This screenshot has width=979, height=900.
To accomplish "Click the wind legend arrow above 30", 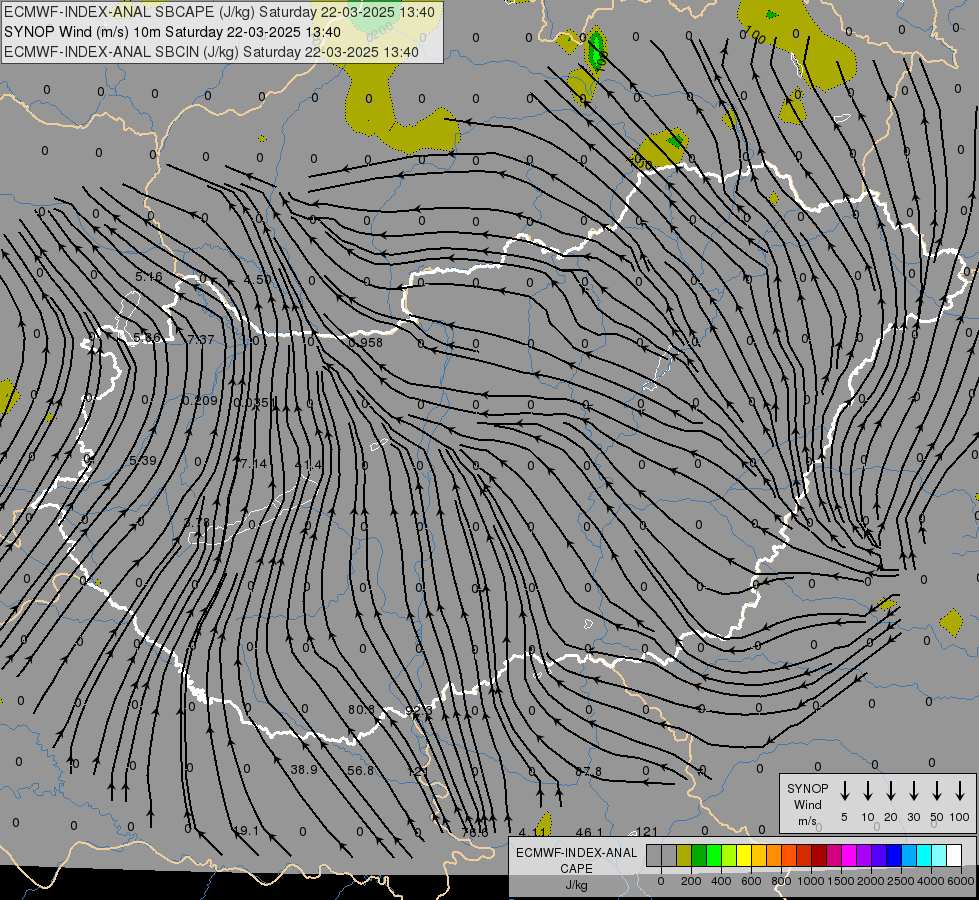I will click(x=913, y=790).
